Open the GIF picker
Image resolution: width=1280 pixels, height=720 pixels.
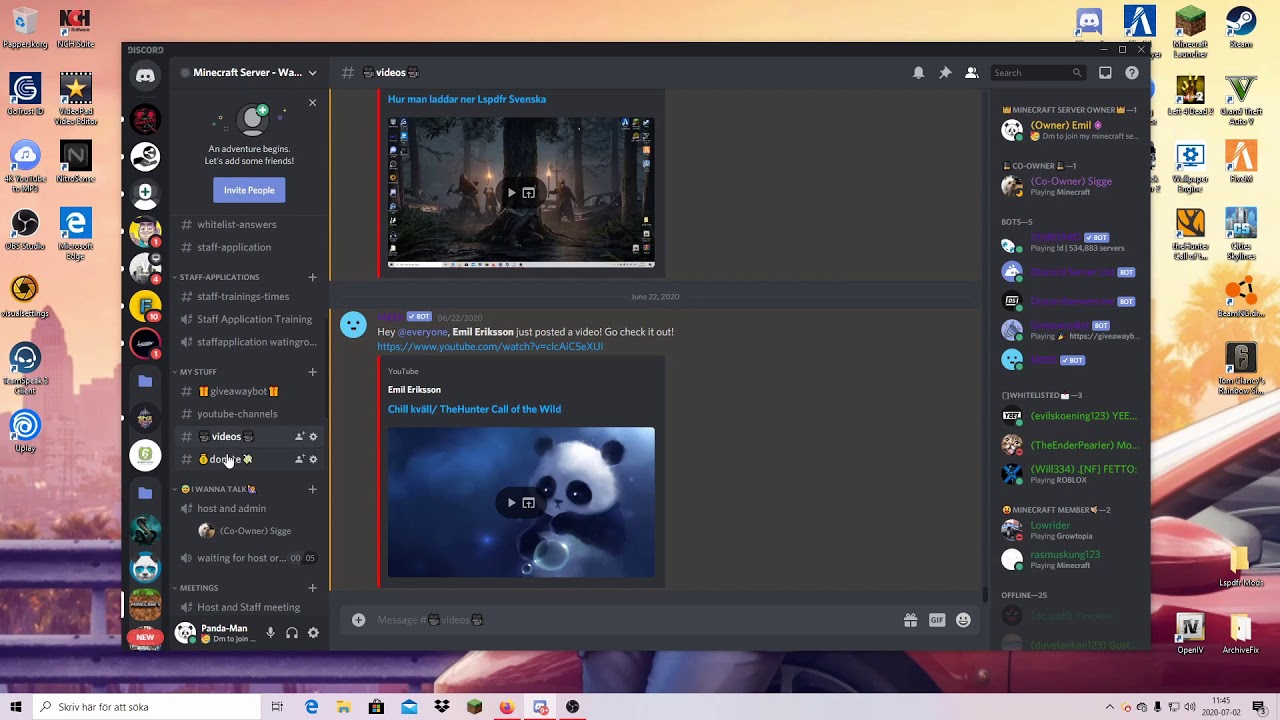(937, 620)
